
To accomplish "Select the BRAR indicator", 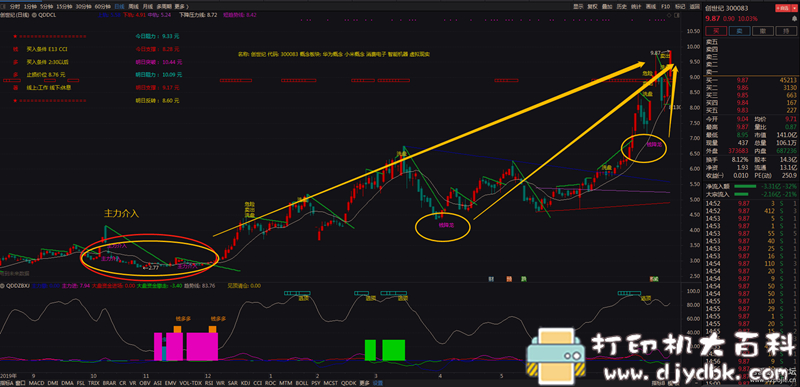I will (109, 382).
